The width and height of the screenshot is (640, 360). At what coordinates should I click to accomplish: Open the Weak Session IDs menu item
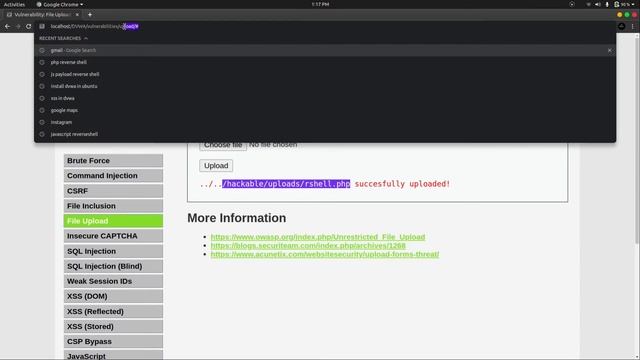[113, 281]
